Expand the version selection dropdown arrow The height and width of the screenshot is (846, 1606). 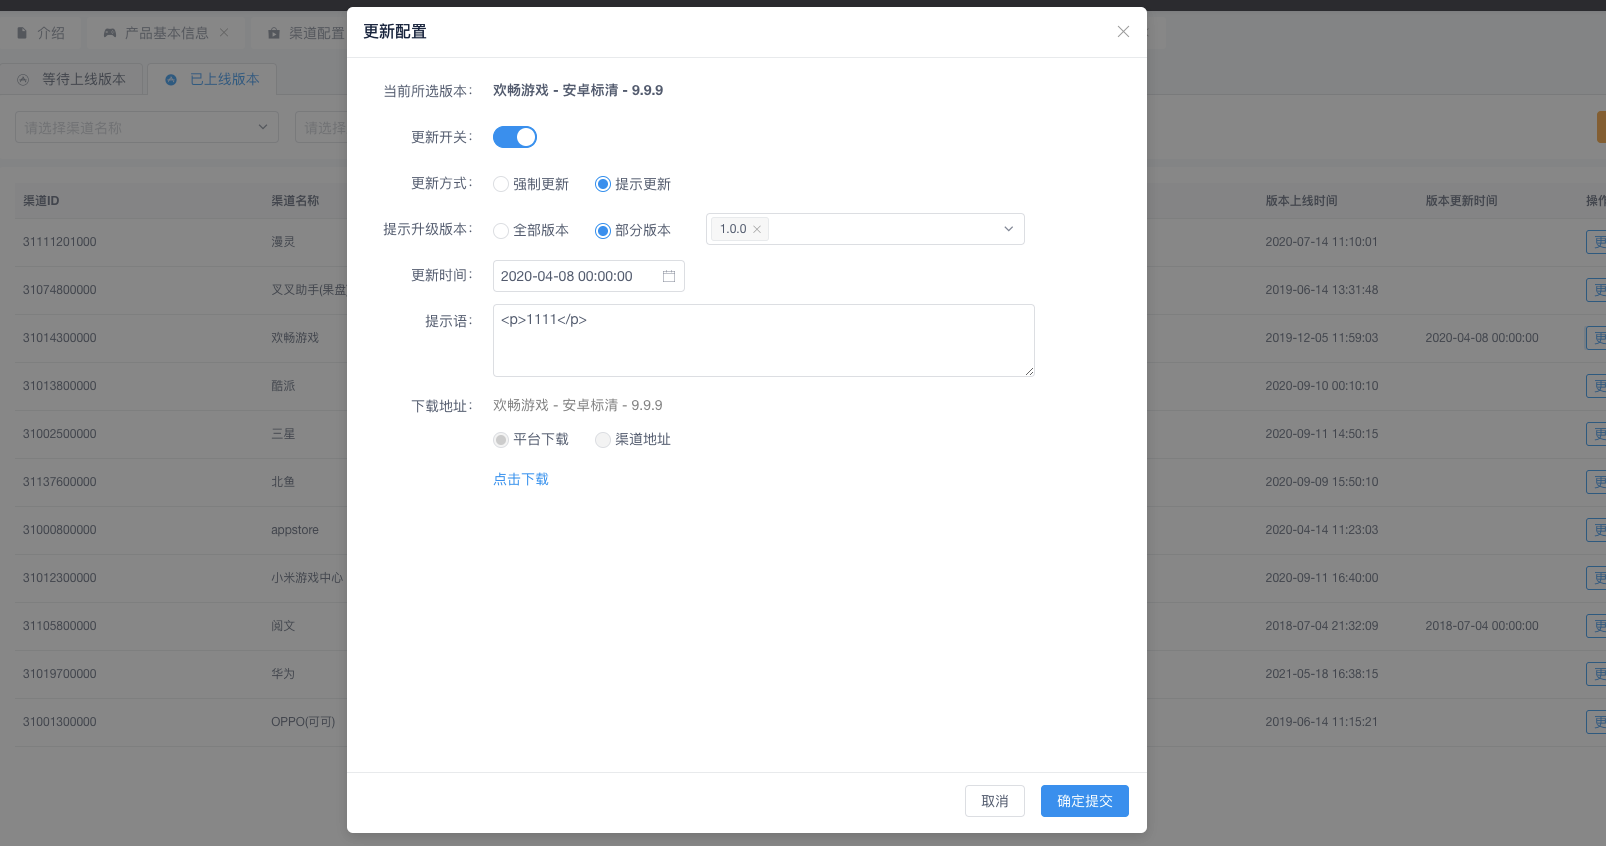point(1008,229)
